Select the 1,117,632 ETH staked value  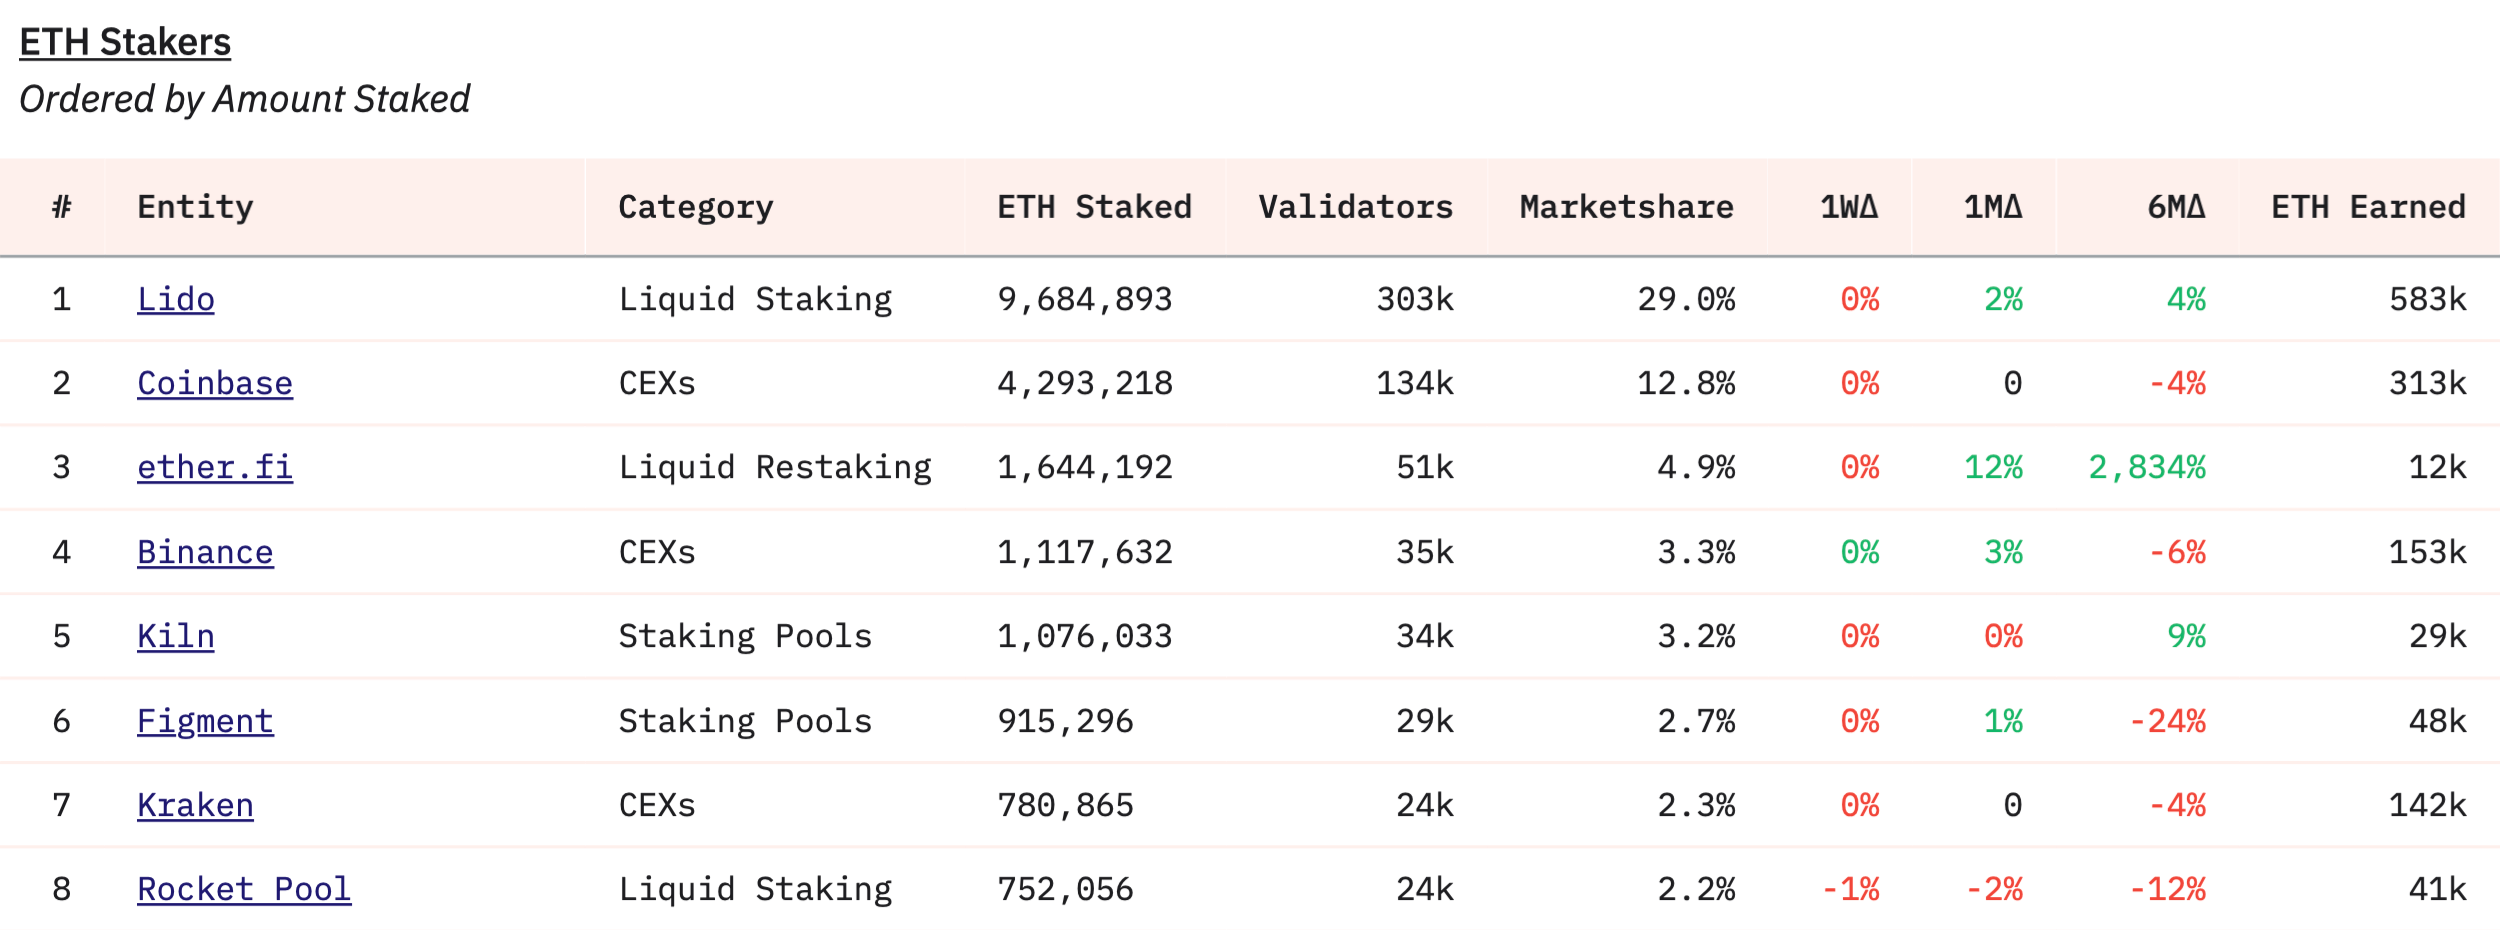coord(1085,552)
